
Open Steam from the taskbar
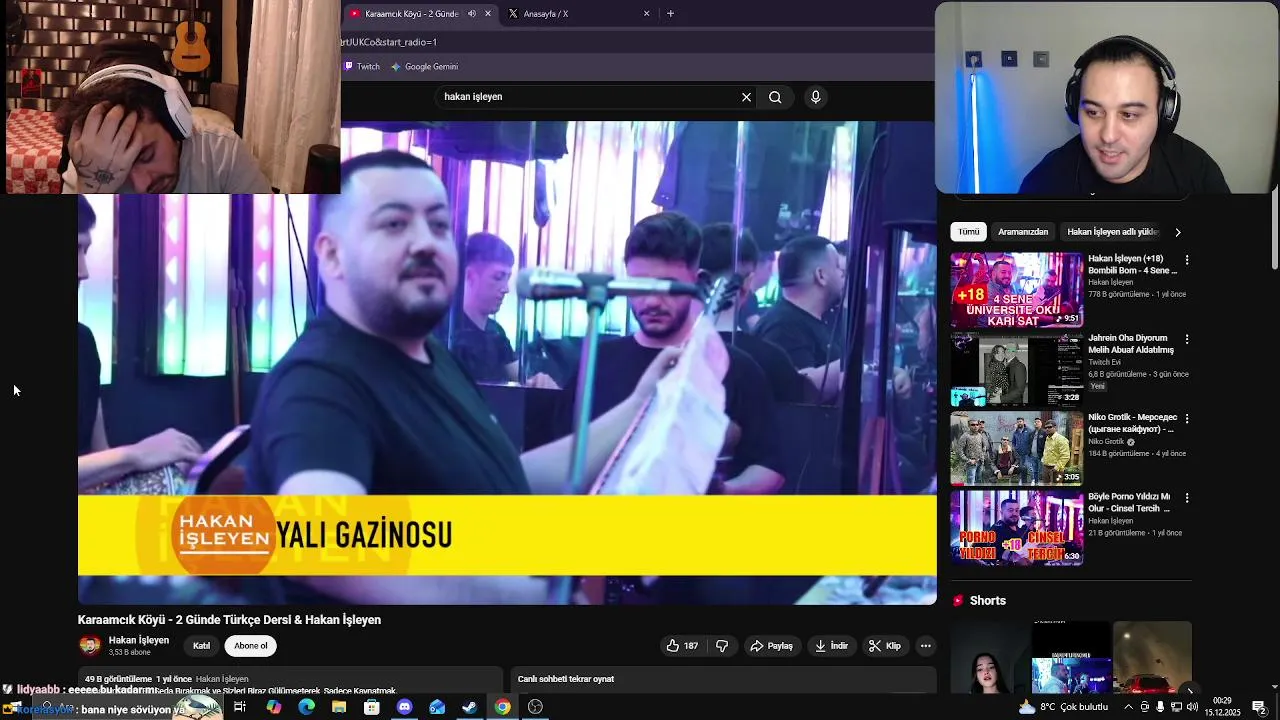469,707
